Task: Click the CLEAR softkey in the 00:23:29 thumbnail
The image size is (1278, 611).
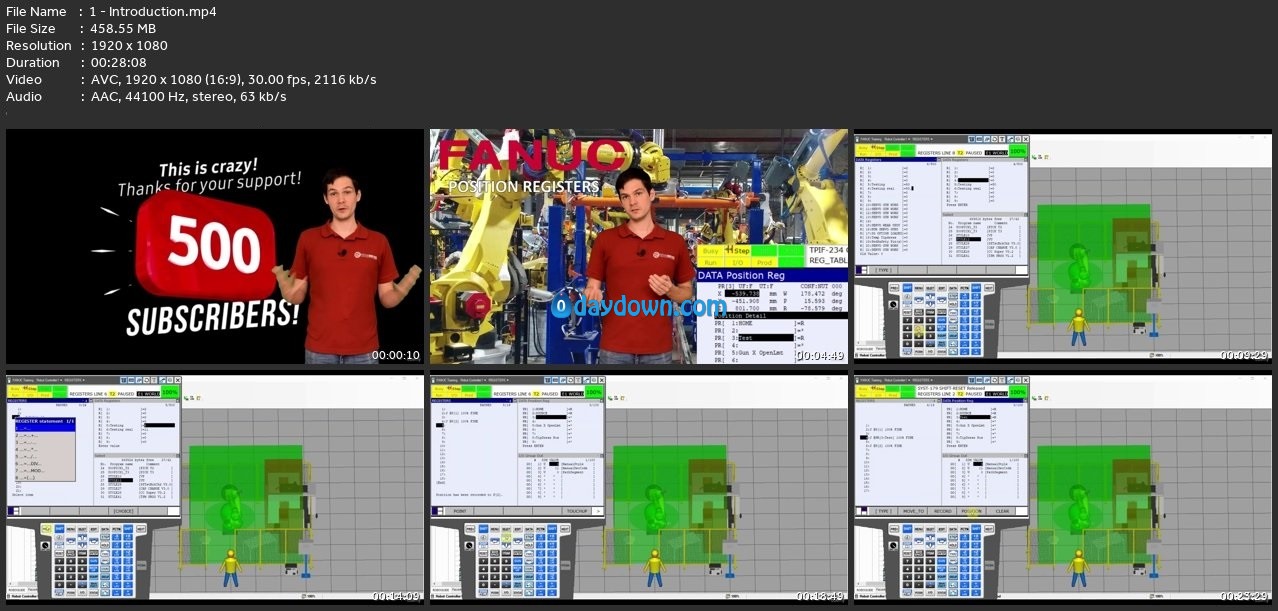Action: click(x=1002, y=511)
